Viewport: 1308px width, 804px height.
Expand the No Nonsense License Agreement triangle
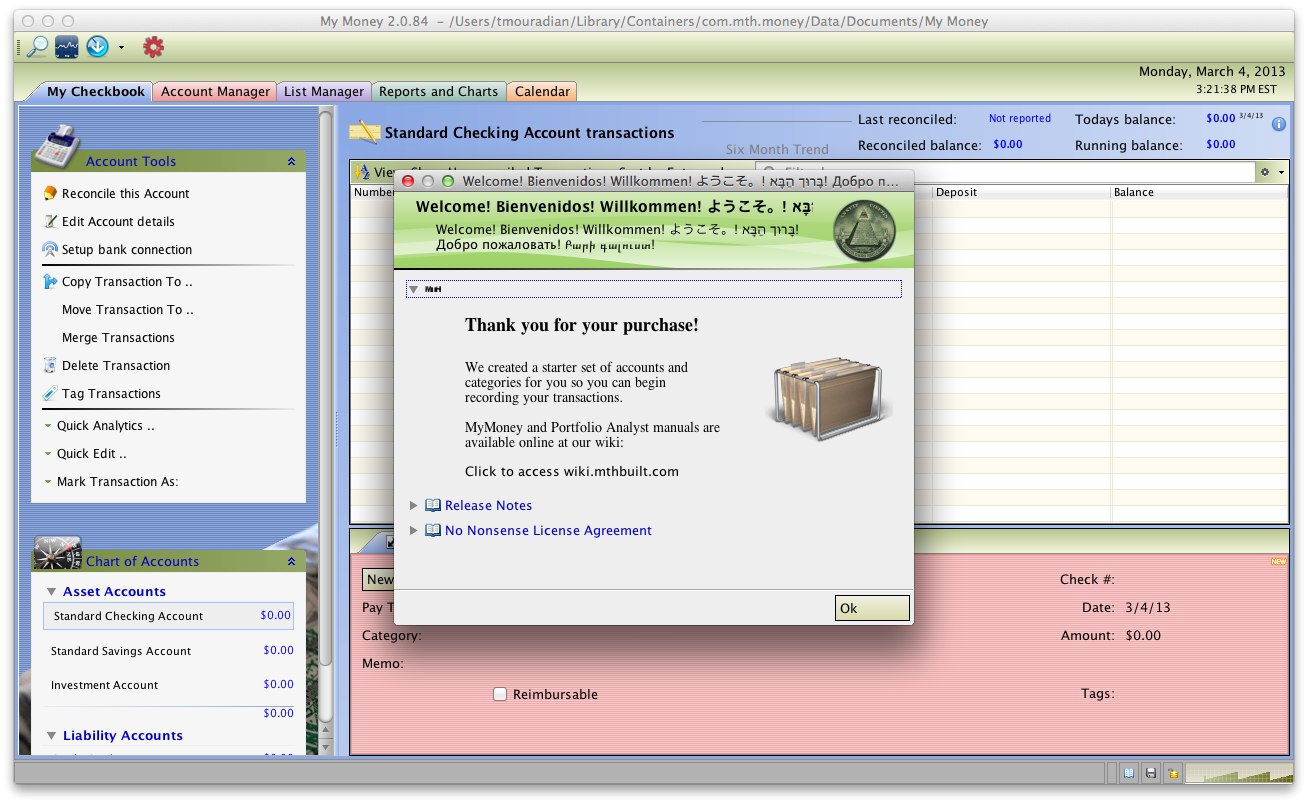(x=414, y=530)
